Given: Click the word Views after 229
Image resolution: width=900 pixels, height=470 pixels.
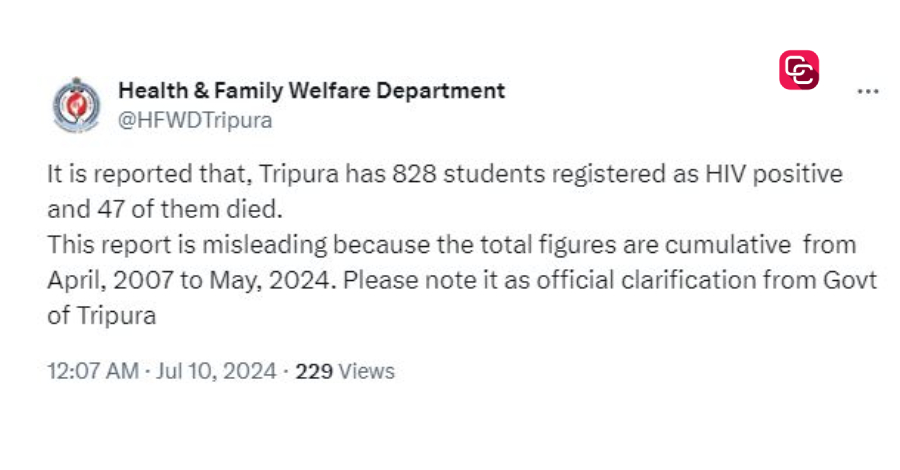Looking at the screenshot, I should coord(366,371).
